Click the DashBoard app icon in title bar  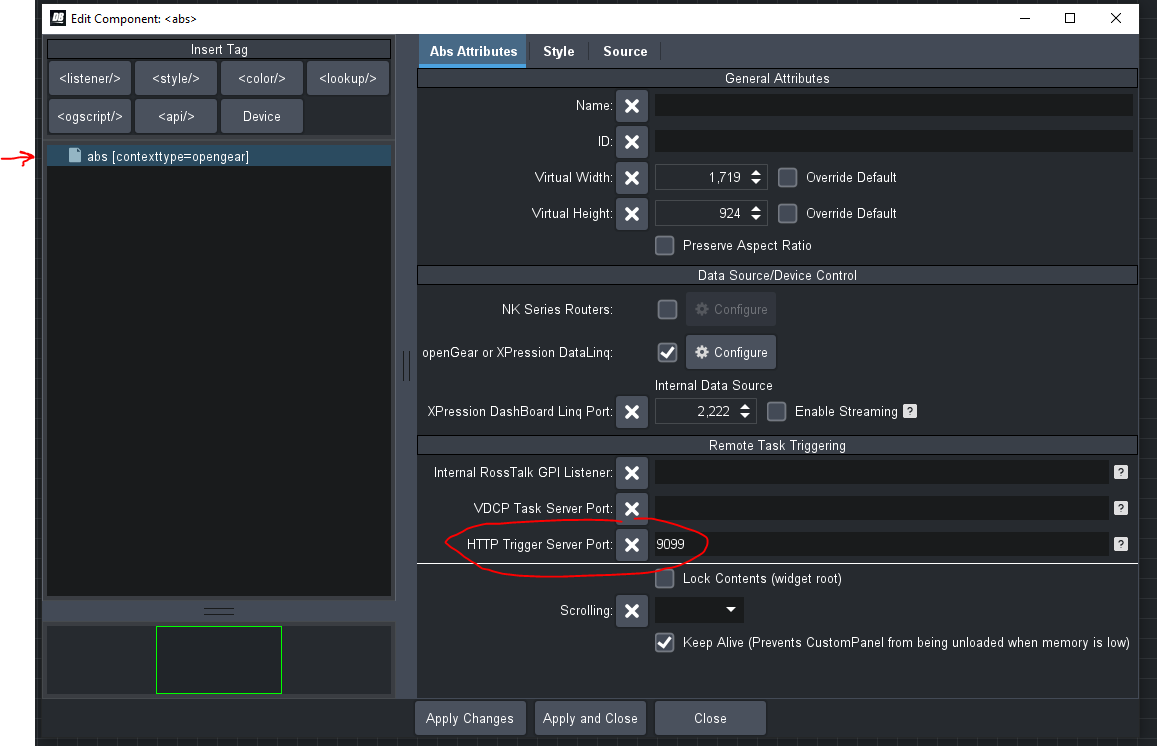[58, 18]
